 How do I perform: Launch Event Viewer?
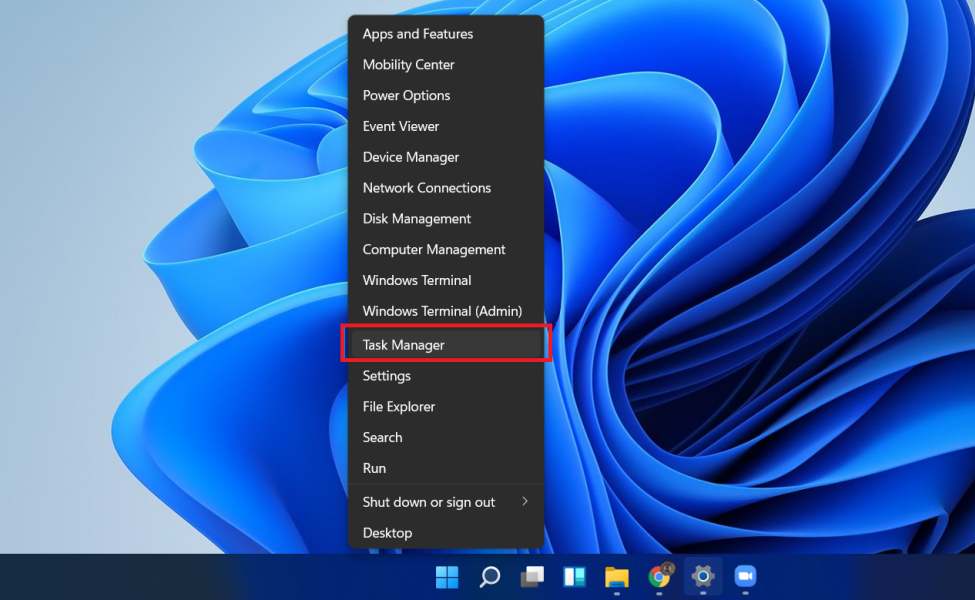pyautogui.click(x=446, y=126)
